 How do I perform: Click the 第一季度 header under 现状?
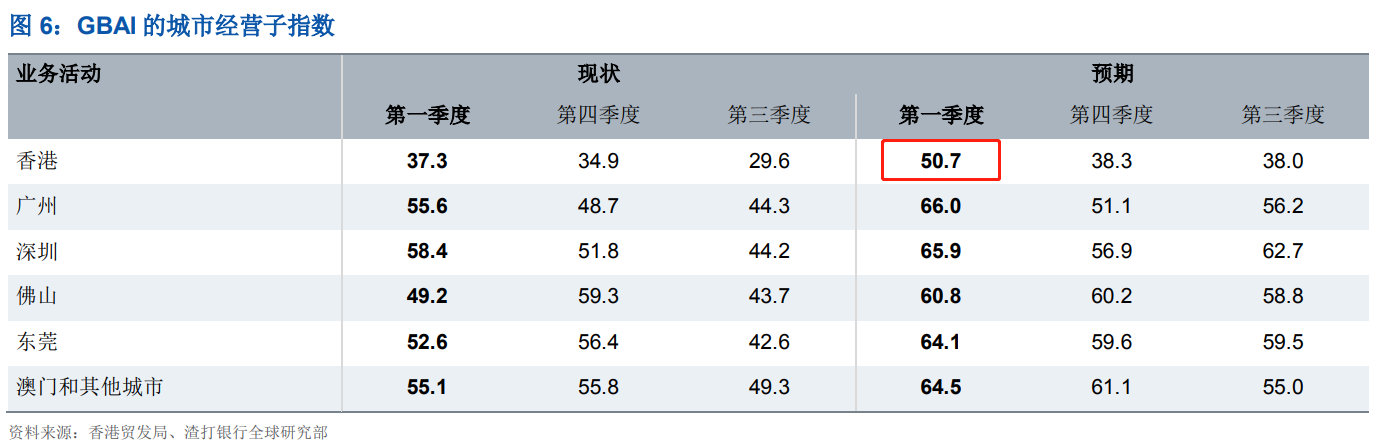tap(427, 115)
